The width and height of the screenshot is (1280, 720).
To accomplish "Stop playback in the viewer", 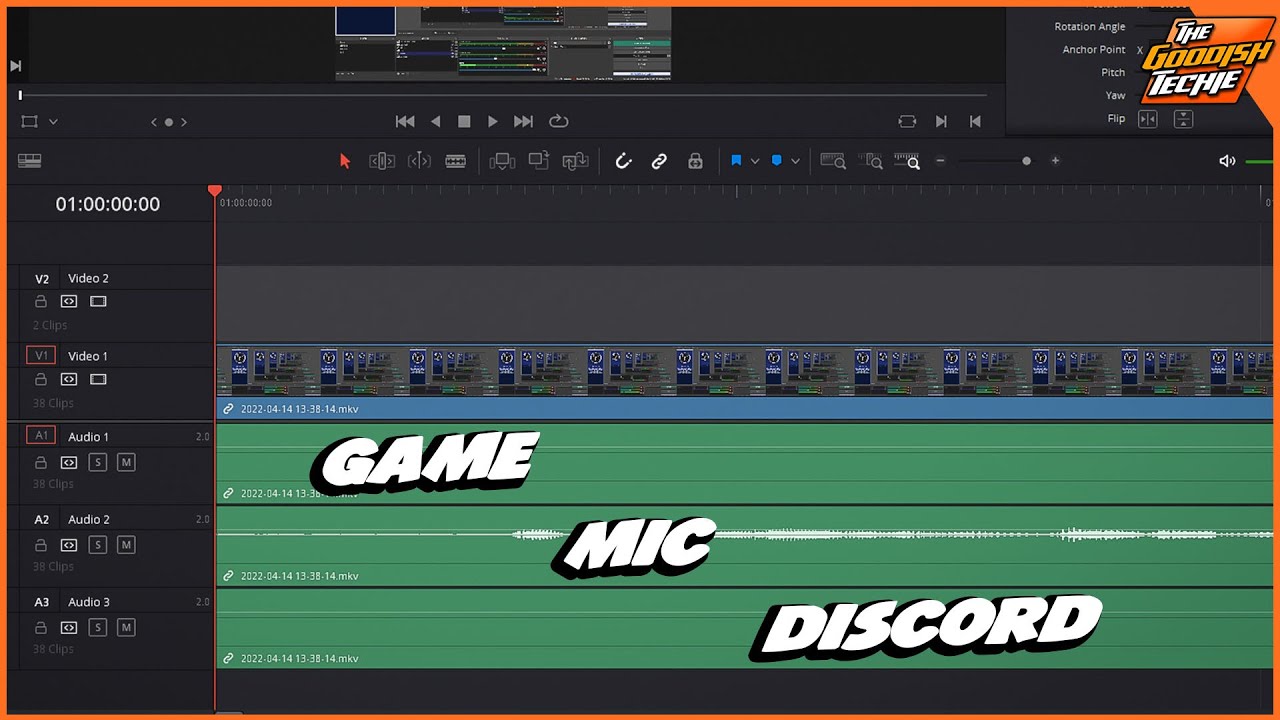I will [464, 121].
